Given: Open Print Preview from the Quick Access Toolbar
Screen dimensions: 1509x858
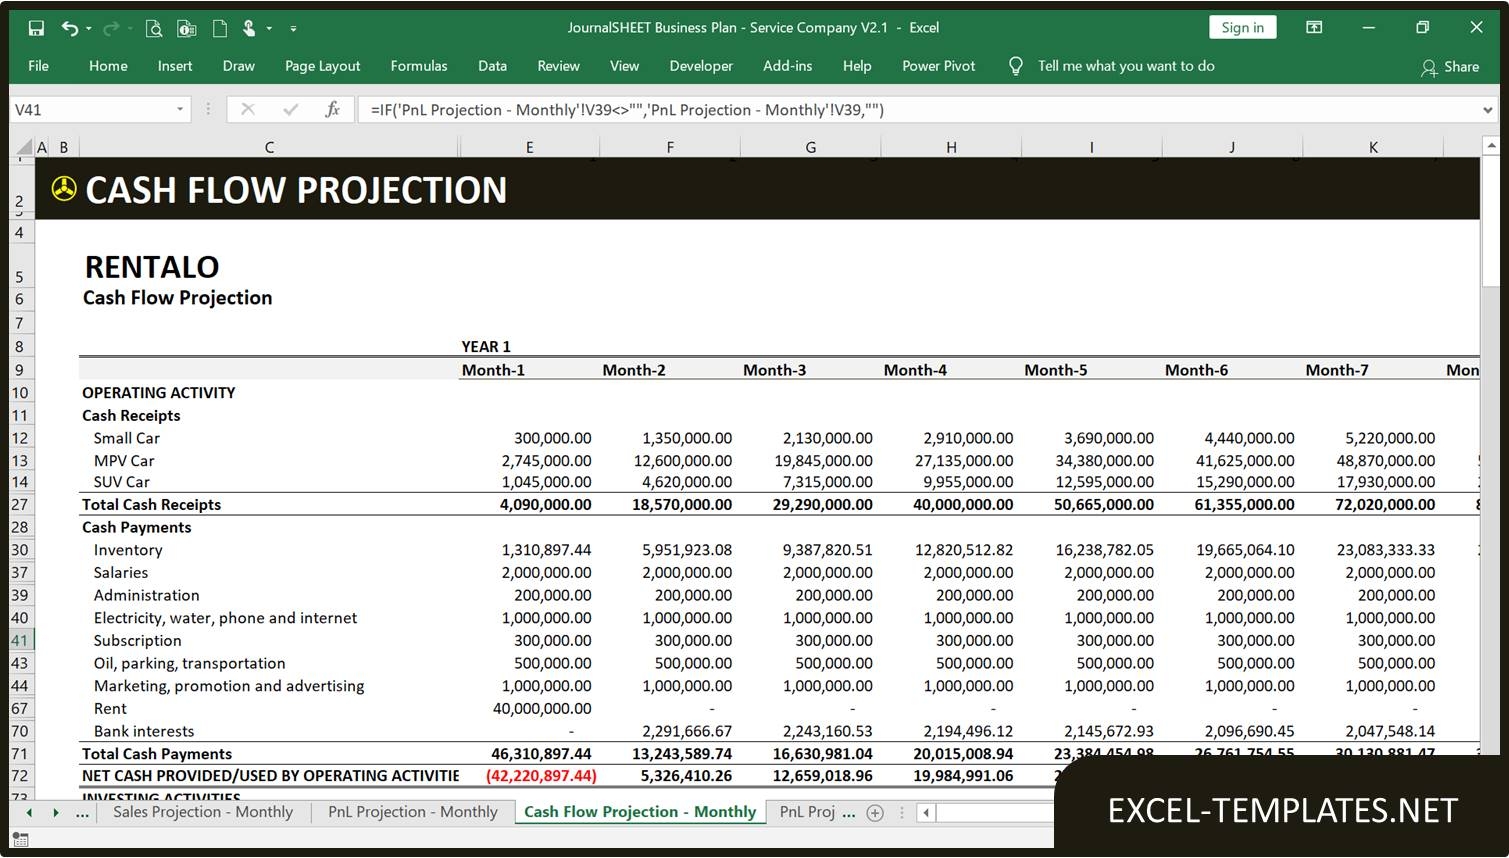Looking at the screenshot, I should [x=152, y=28].
